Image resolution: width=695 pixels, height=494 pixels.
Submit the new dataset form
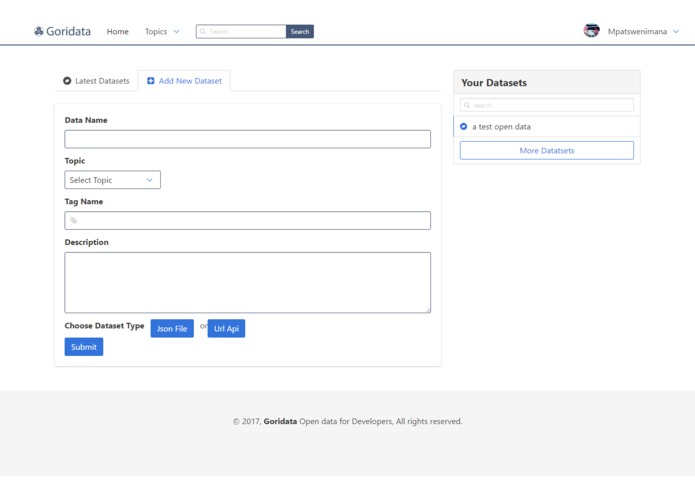84,347
